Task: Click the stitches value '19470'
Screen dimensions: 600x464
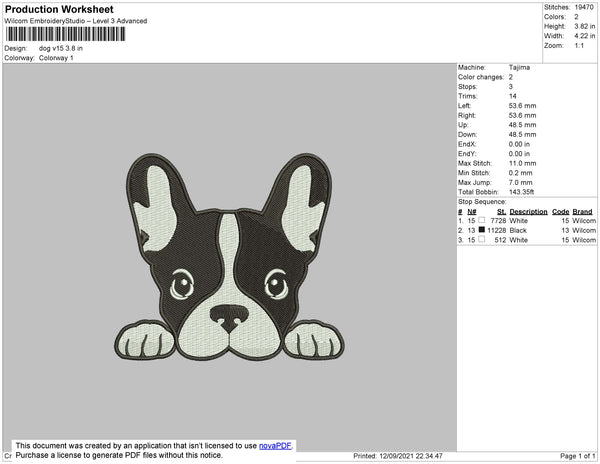Action: pos(584,7)
